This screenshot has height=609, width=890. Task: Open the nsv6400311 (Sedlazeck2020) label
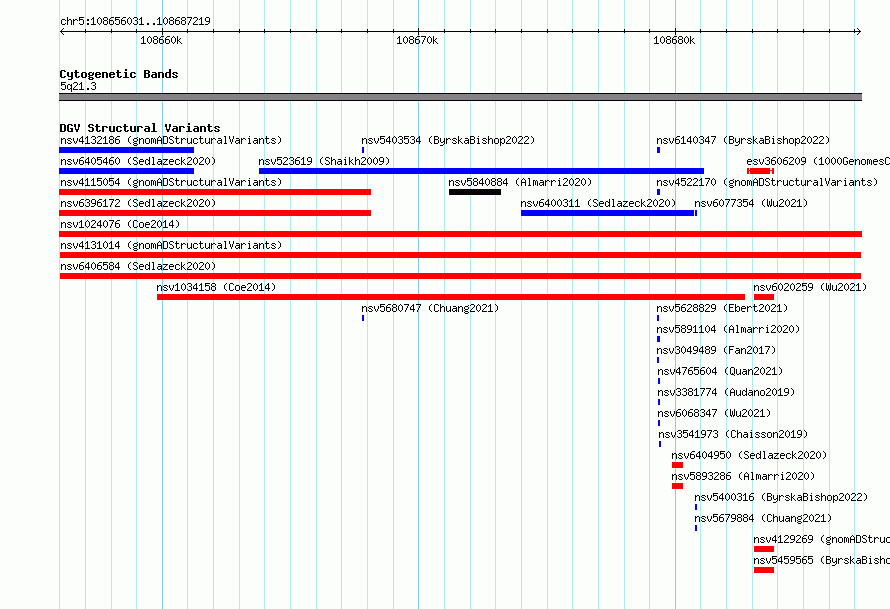click(598, 203)
